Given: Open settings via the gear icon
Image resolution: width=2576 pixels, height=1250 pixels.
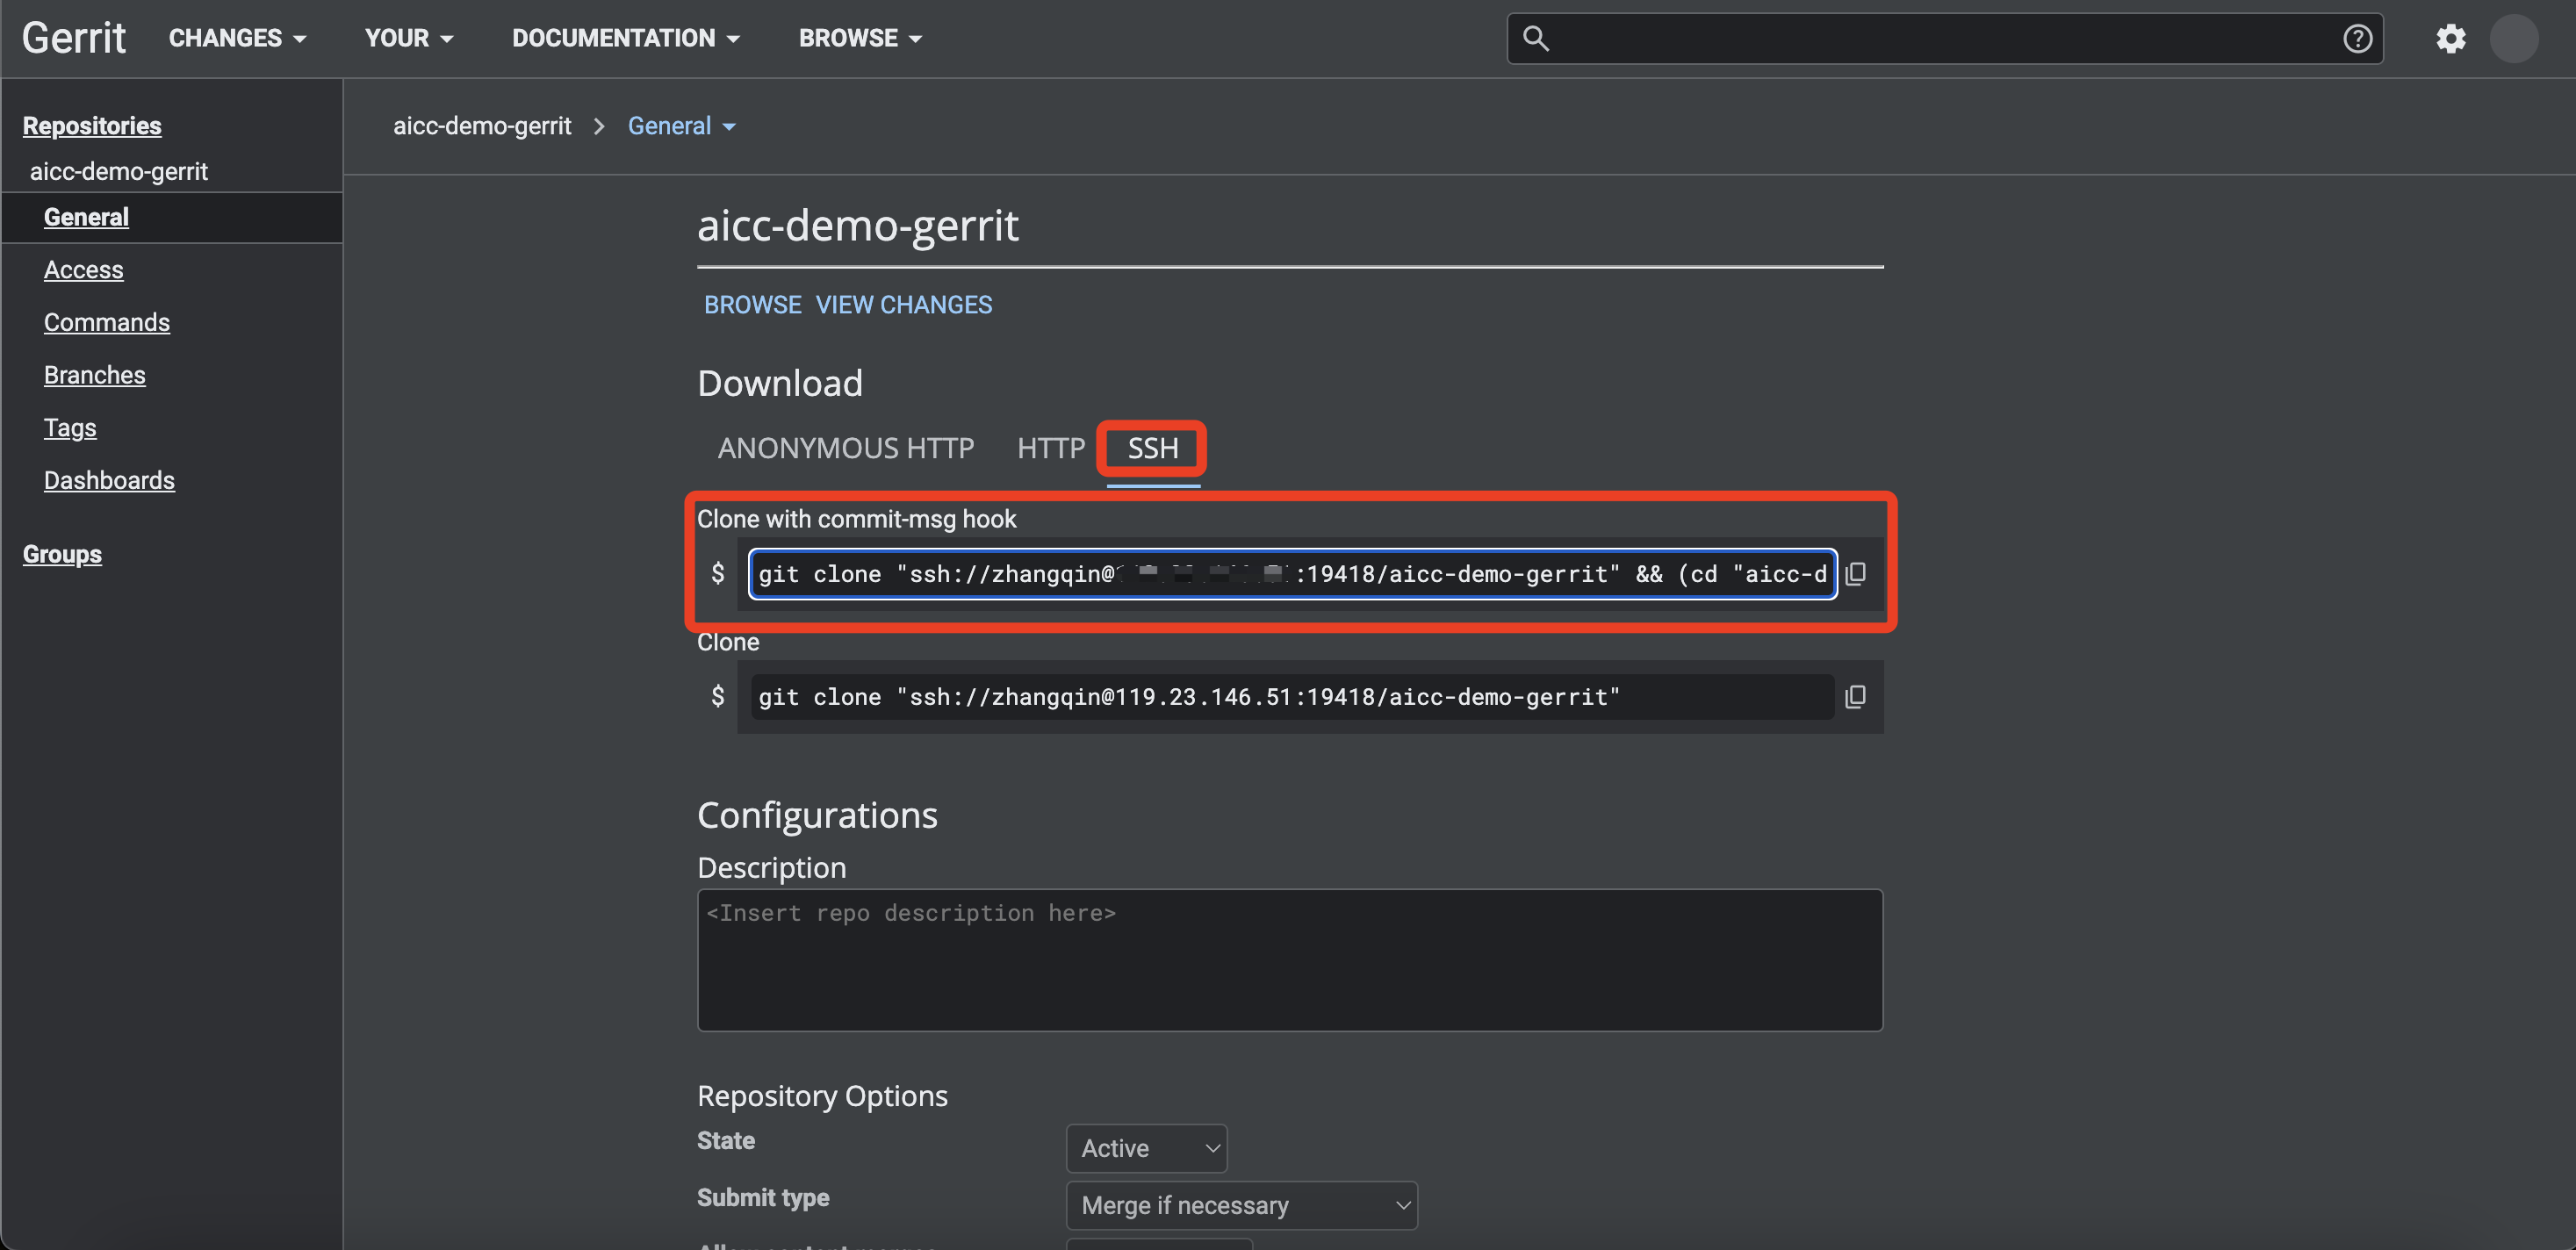Looking at the screenshot, I should (2450, 39).
